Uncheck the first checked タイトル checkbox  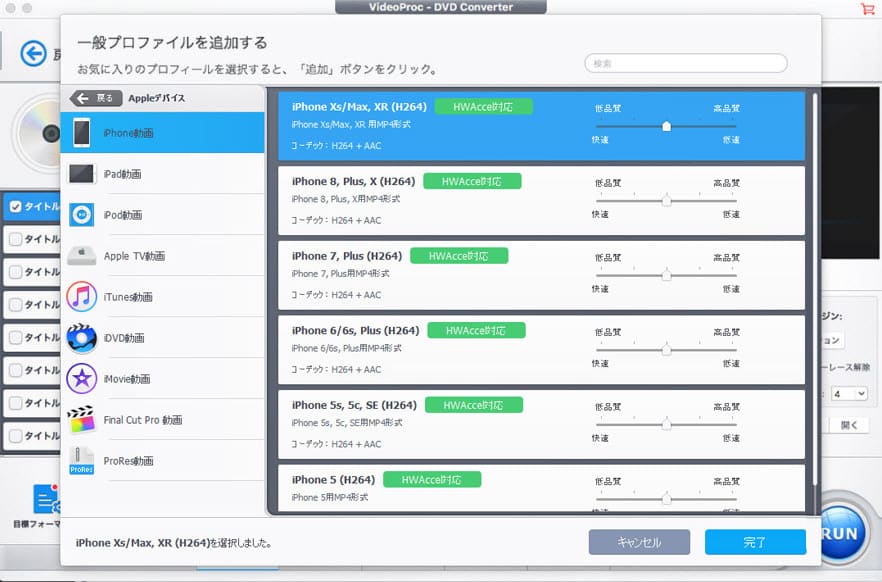[16, 206]
